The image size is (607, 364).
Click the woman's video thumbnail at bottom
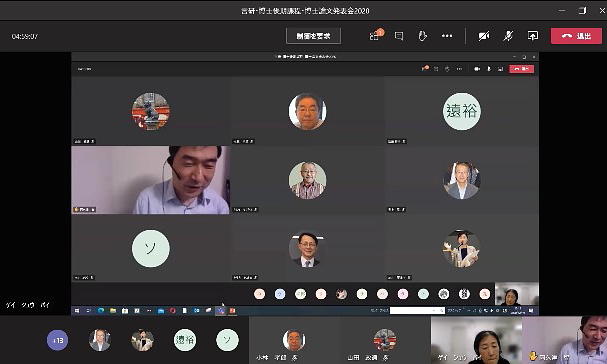point(477,340)
